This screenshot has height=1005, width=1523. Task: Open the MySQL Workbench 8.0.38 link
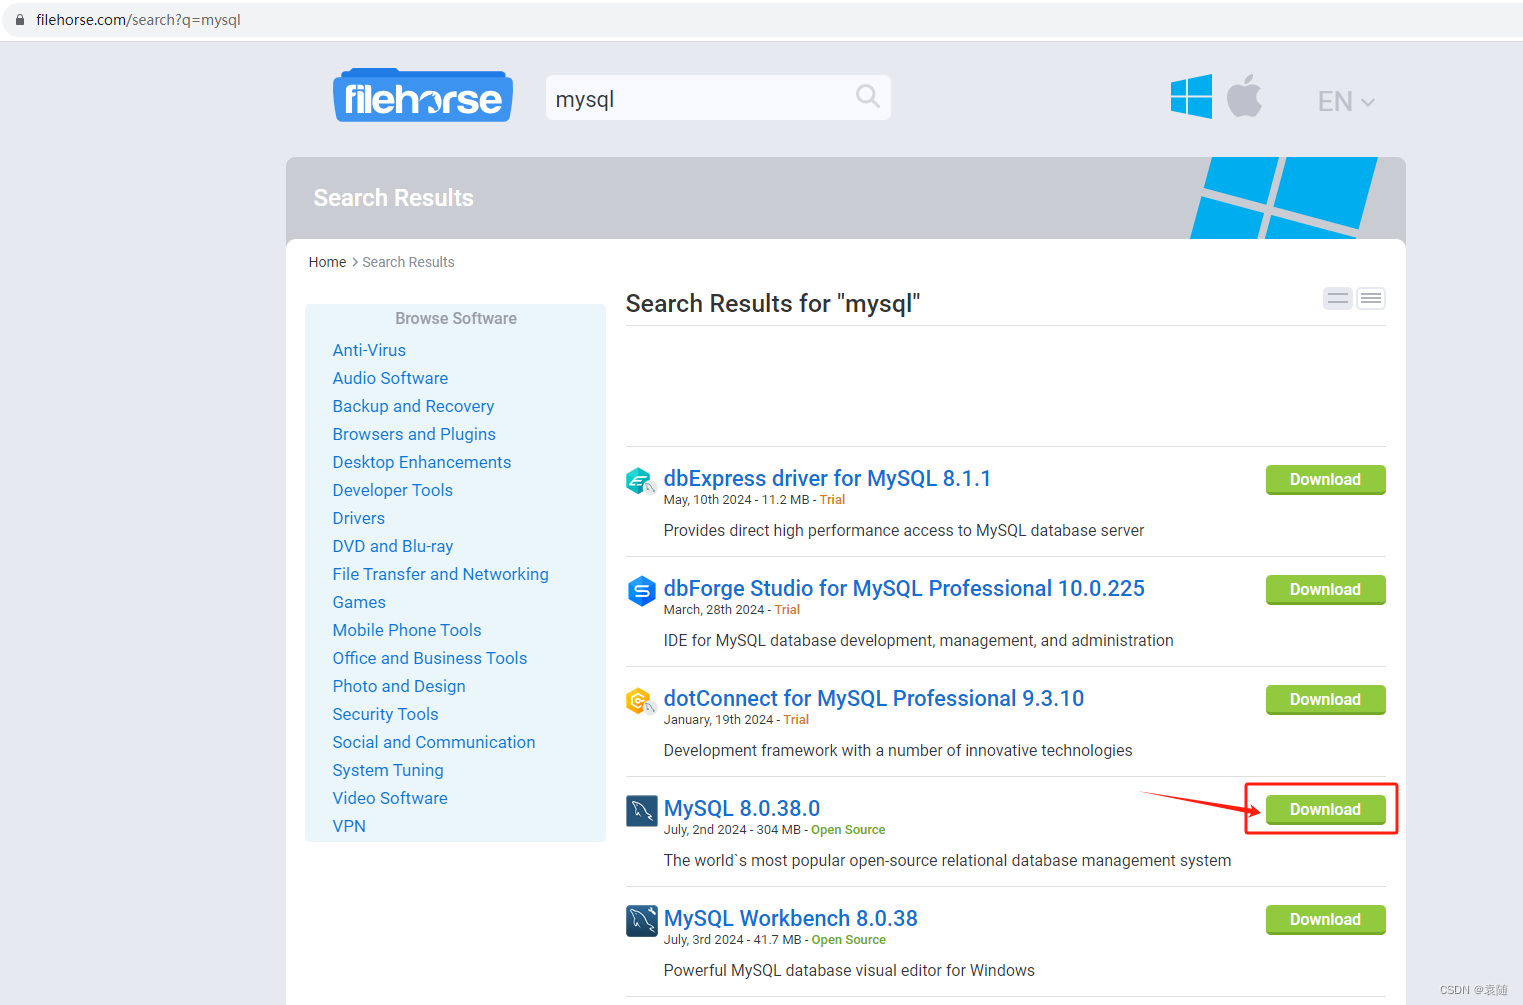click(x=791, y=918)
